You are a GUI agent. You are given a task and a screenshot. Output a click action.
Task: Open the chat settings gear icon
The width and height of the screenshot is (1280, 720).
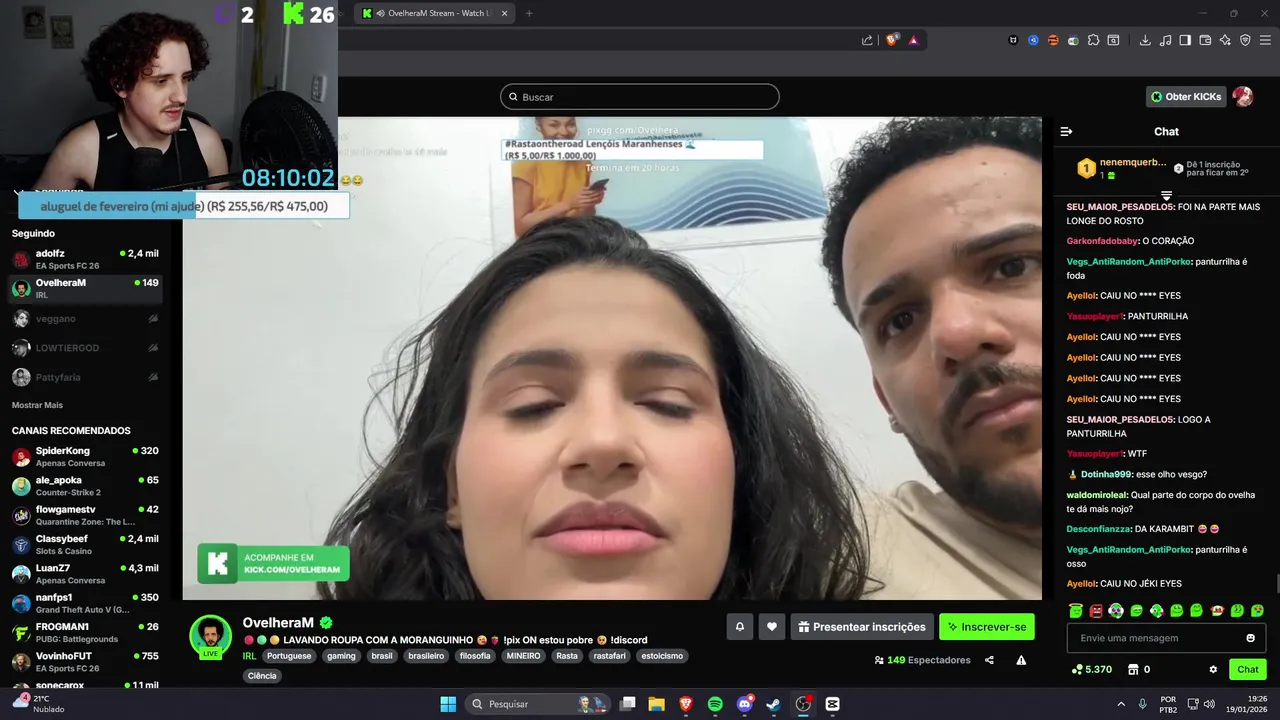(1213, 669)
